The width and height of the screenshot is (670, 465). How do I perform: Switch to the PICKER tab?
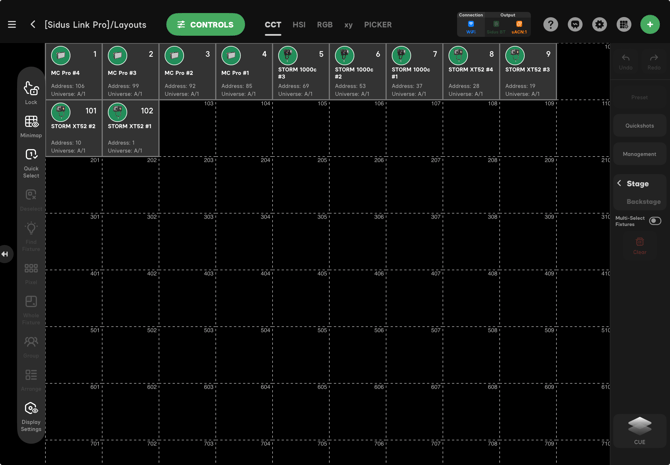378,25
